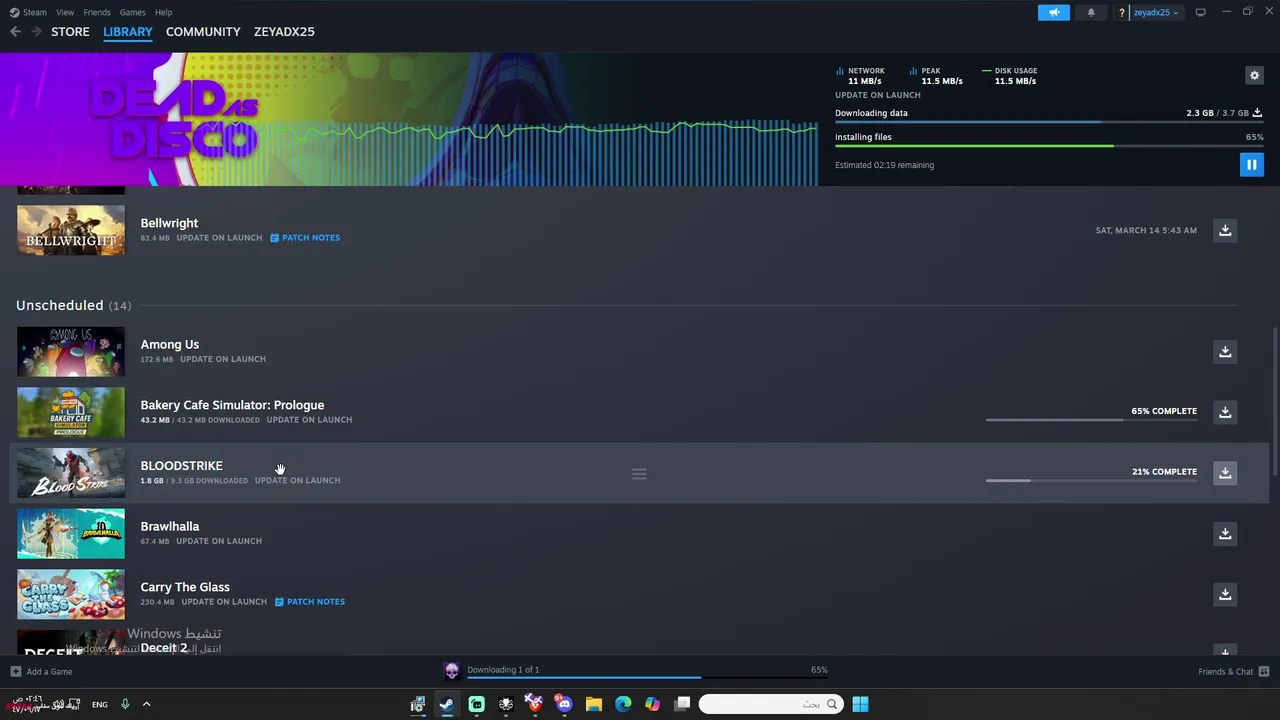Select the Bellwright title text
1280x720 pixels.
point(169,223)
